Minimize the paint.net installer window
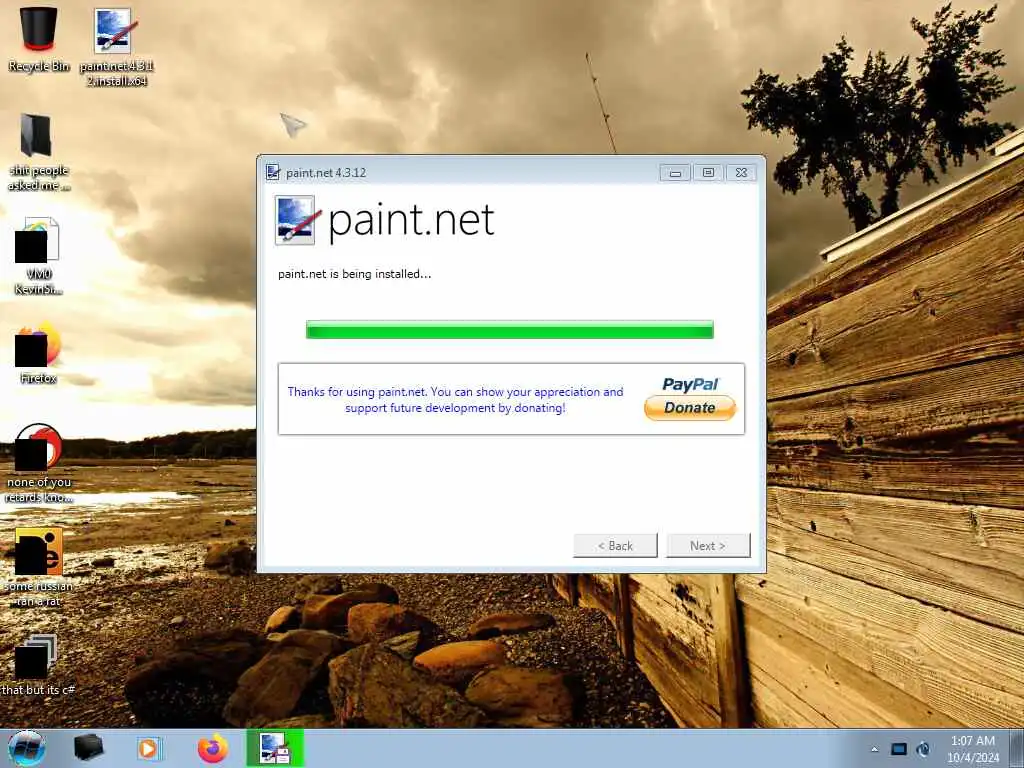This screenshot has width=1024, height=768. click(x=675, y=173)
